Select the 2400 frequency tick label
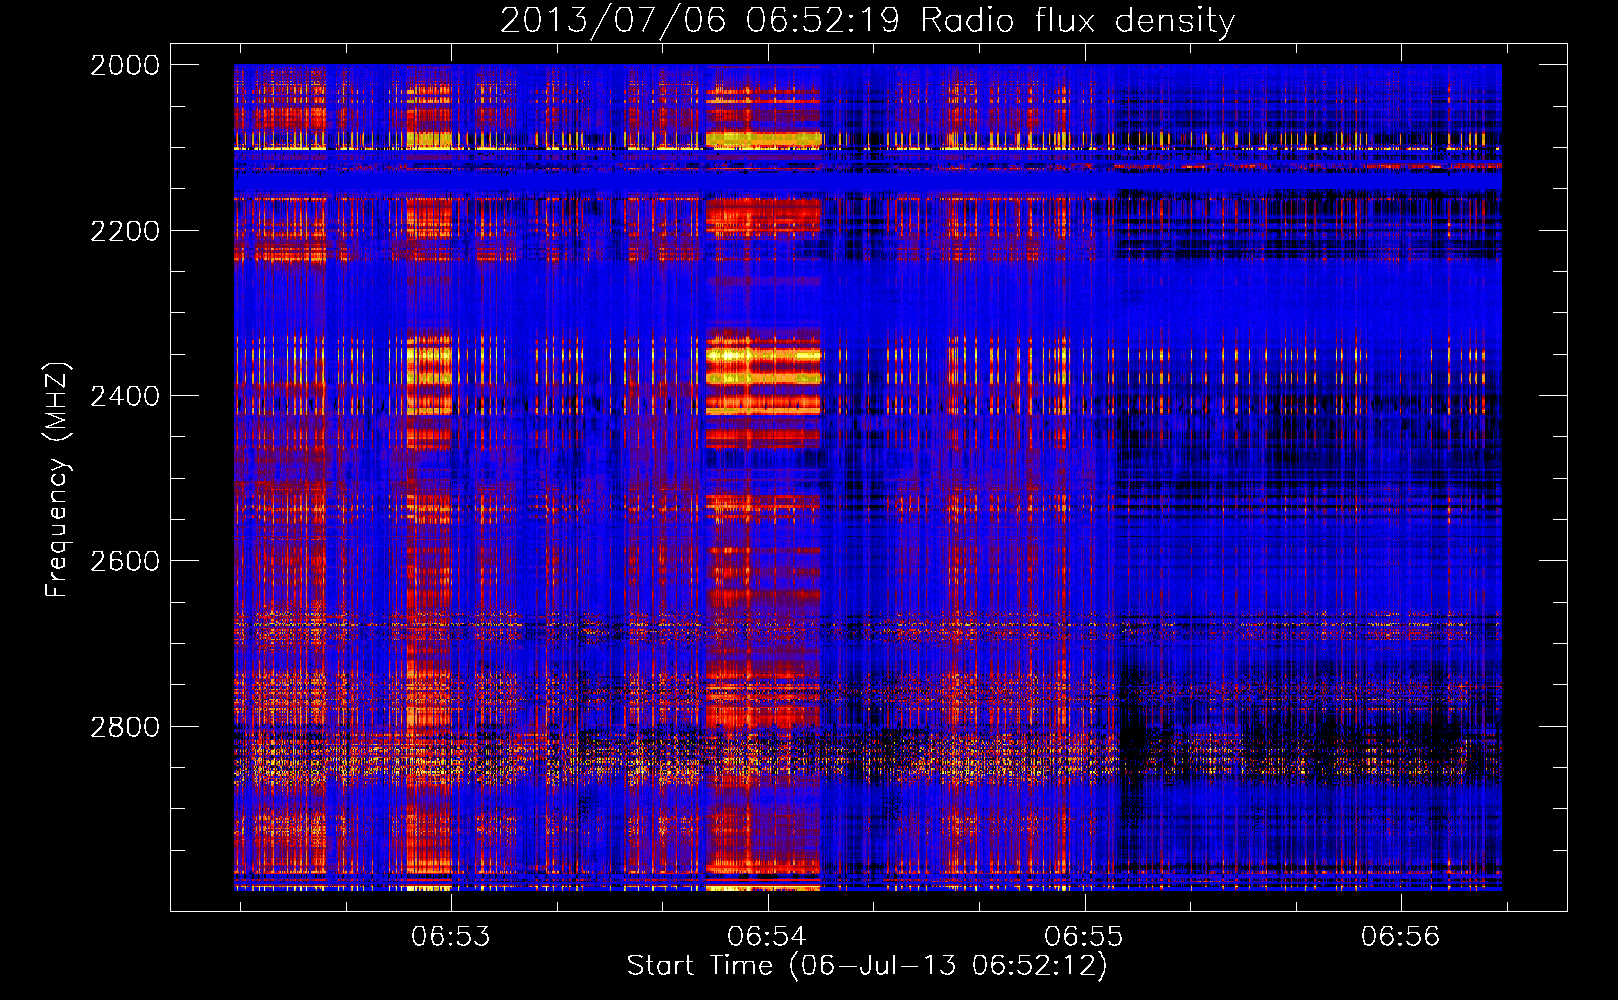 coord(125,396)
